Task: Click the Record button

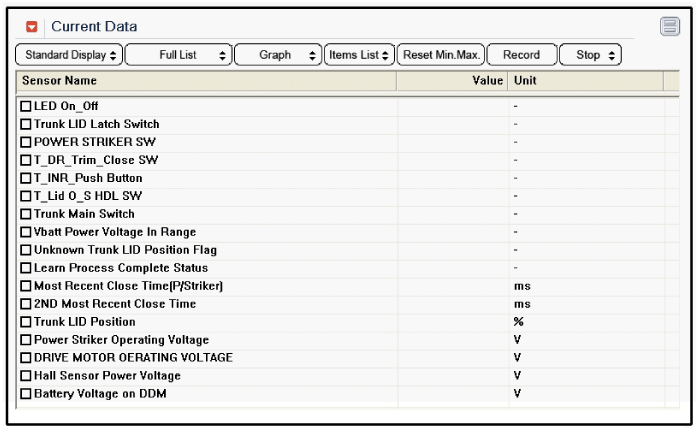Action: (522, 55)
